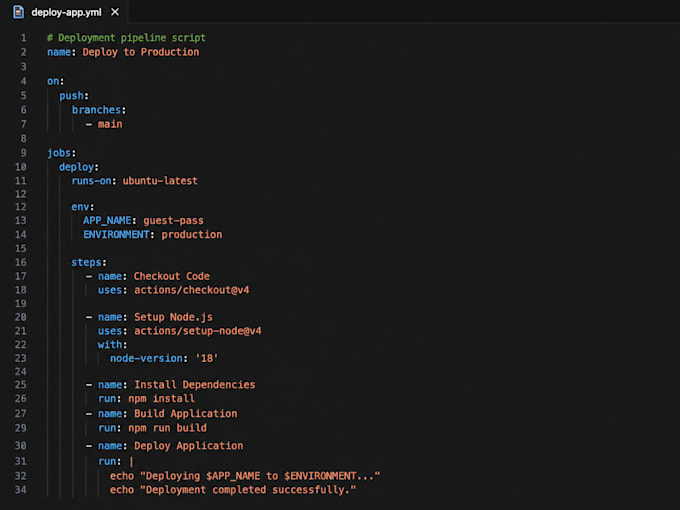Click the value "production" after ENVIRONMENT

pos(192,235)
